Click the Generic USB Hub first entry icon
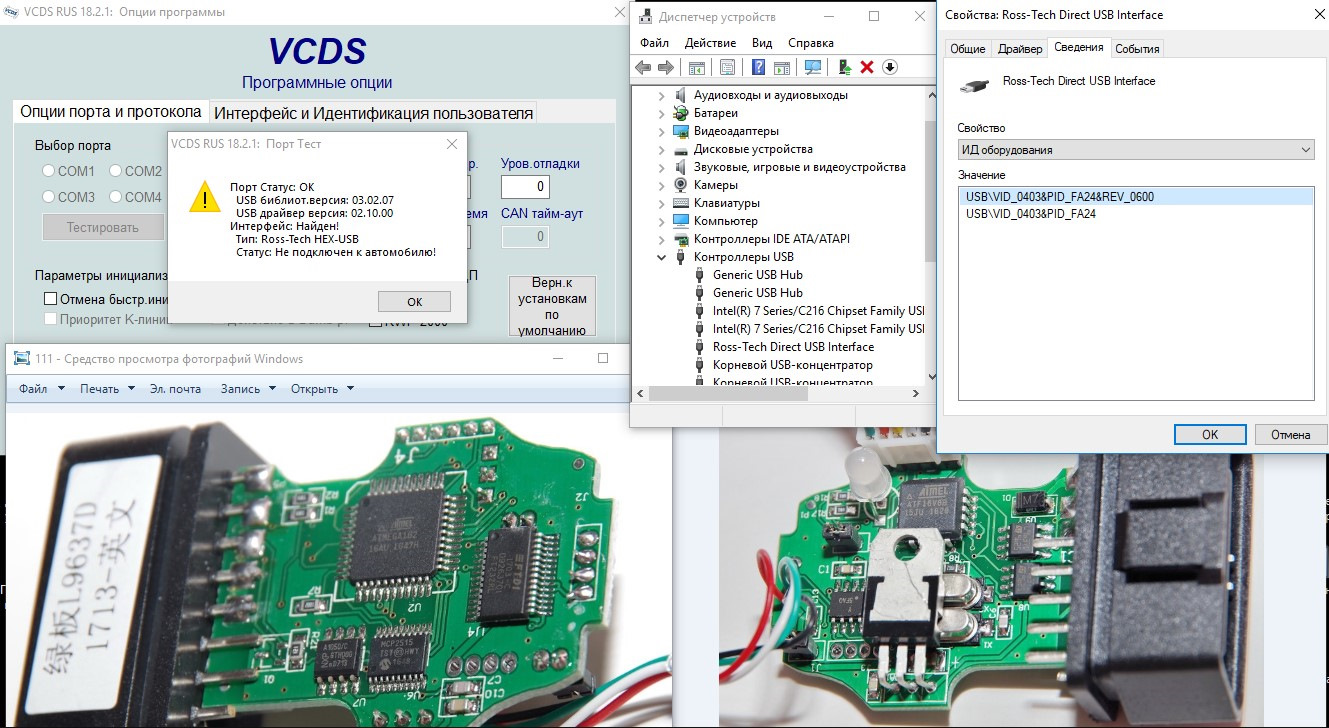 tap(701, 275)
